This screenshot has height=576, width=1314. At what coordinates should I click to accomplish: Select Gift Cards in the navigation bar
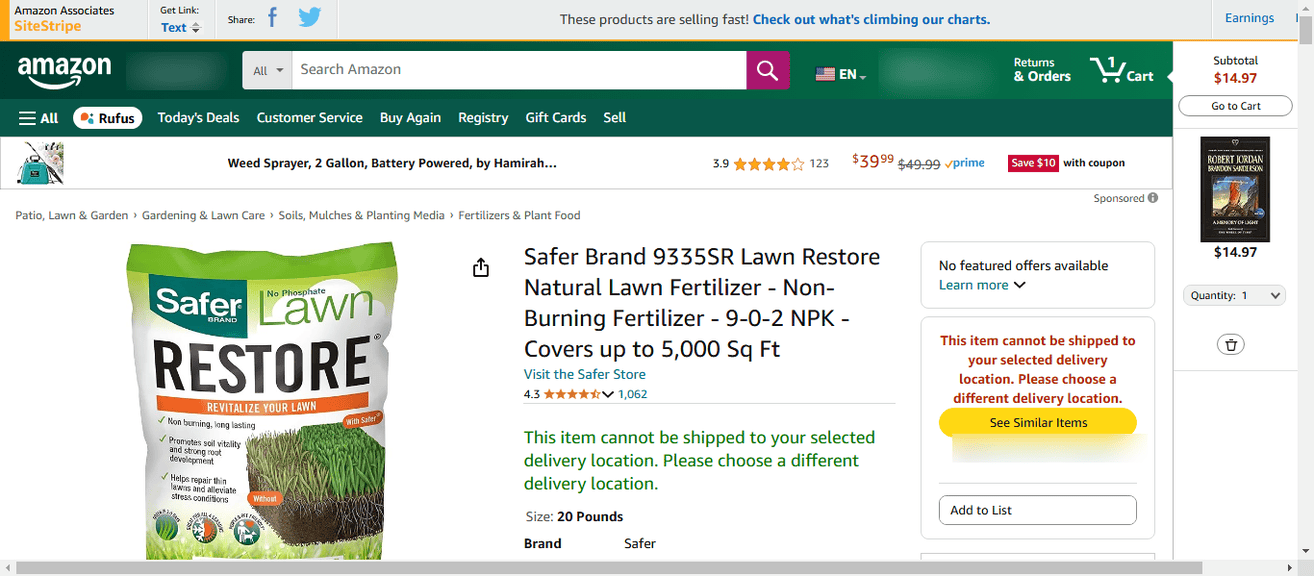pos(555,117)
